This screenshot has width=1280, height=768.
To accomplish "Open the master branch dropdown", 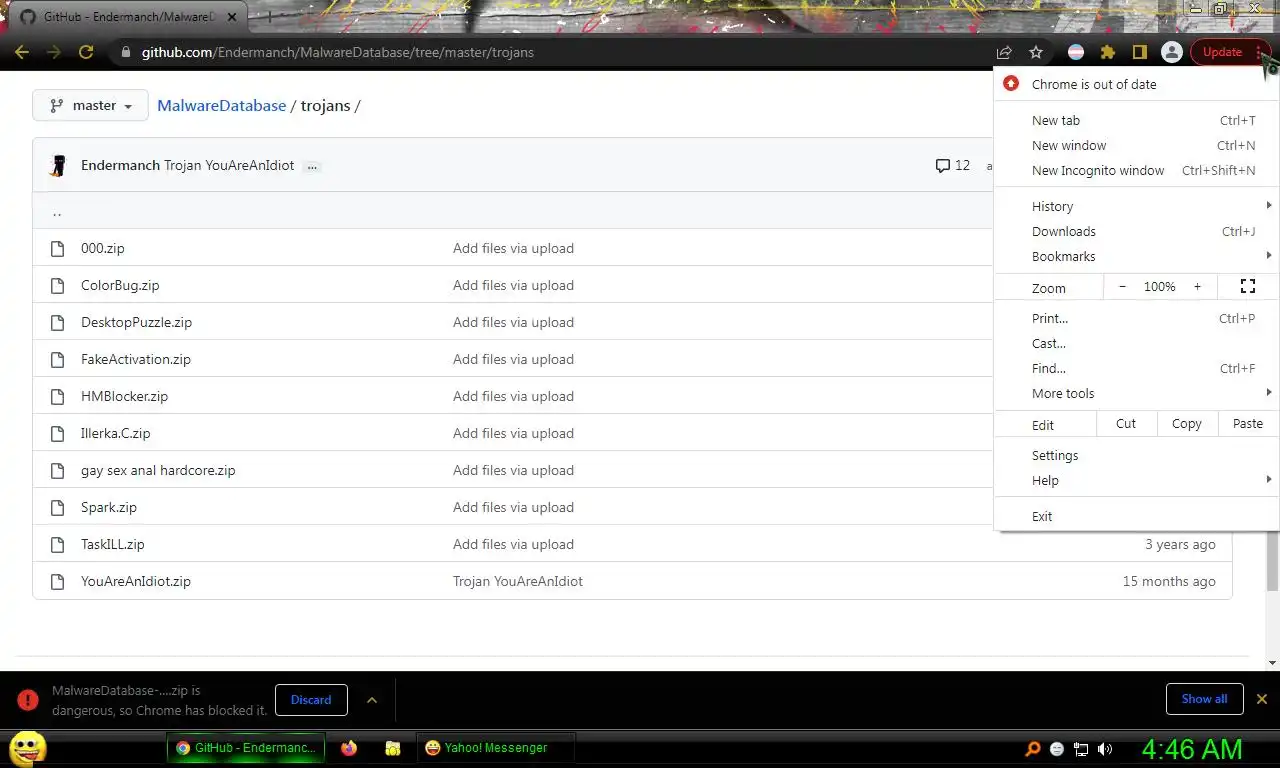I will click(x=90, y=105).
